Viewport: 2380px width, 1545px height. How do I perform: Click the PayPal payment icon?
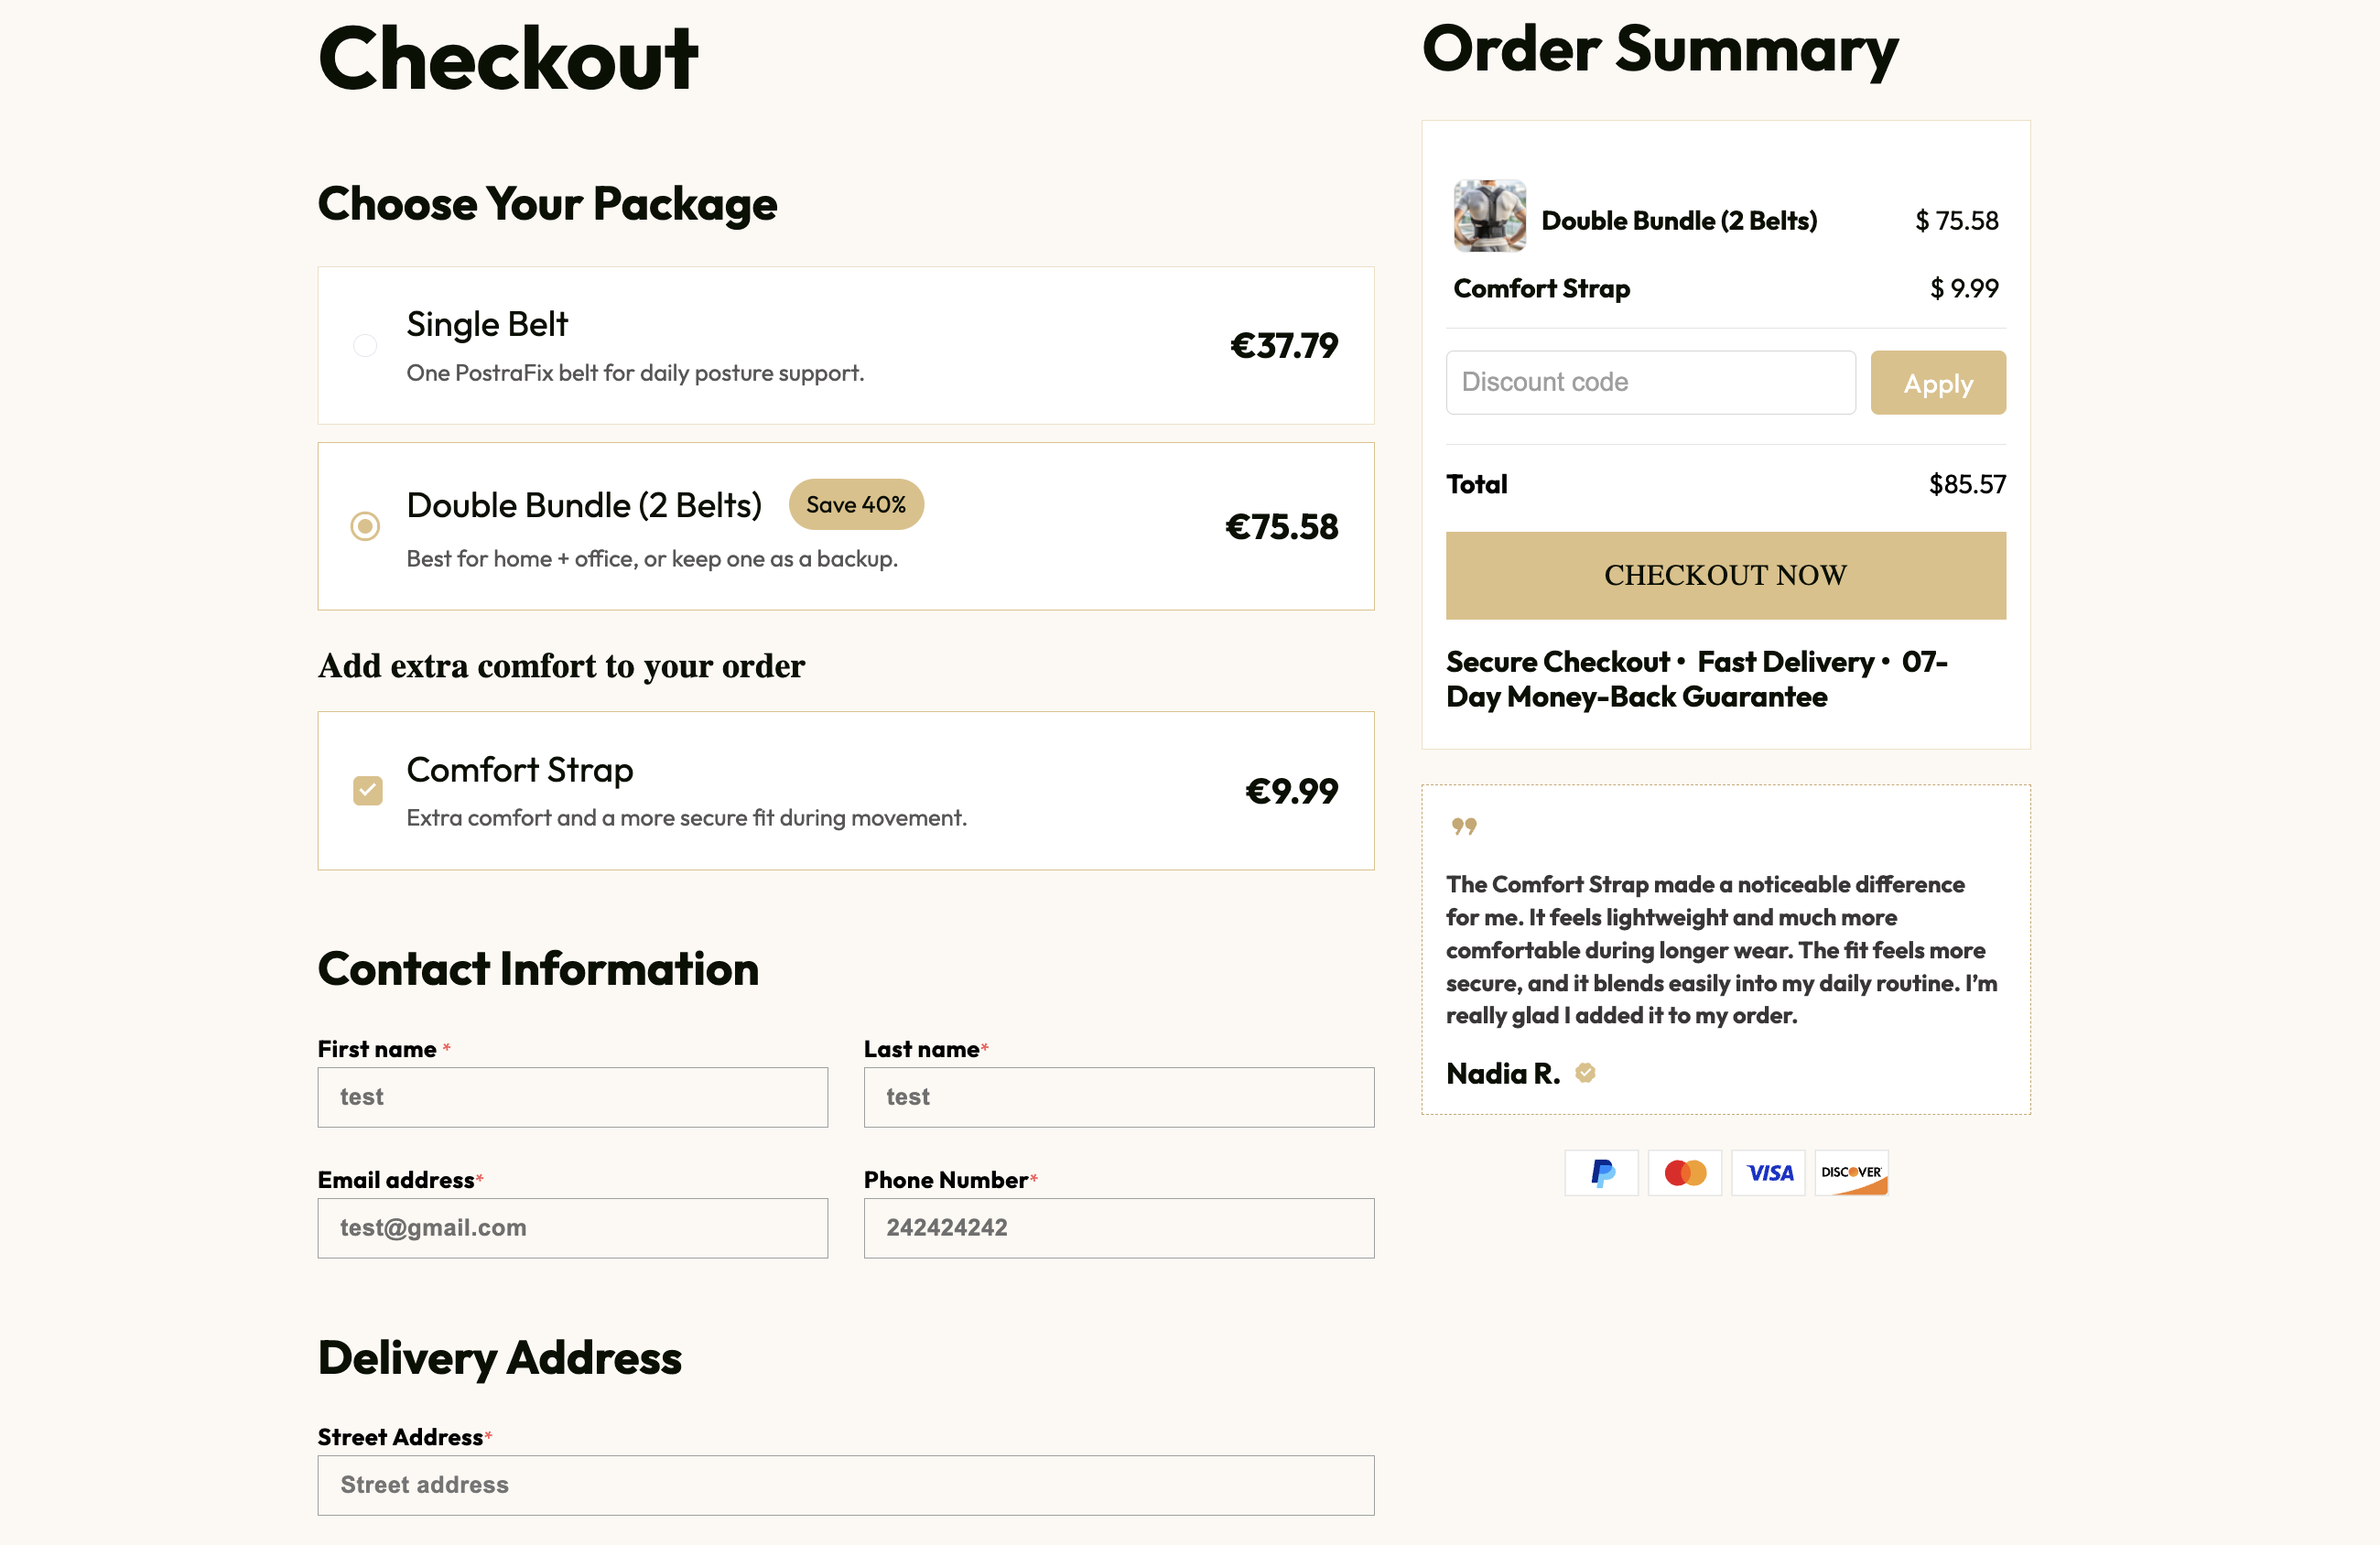[1601, 1173]
